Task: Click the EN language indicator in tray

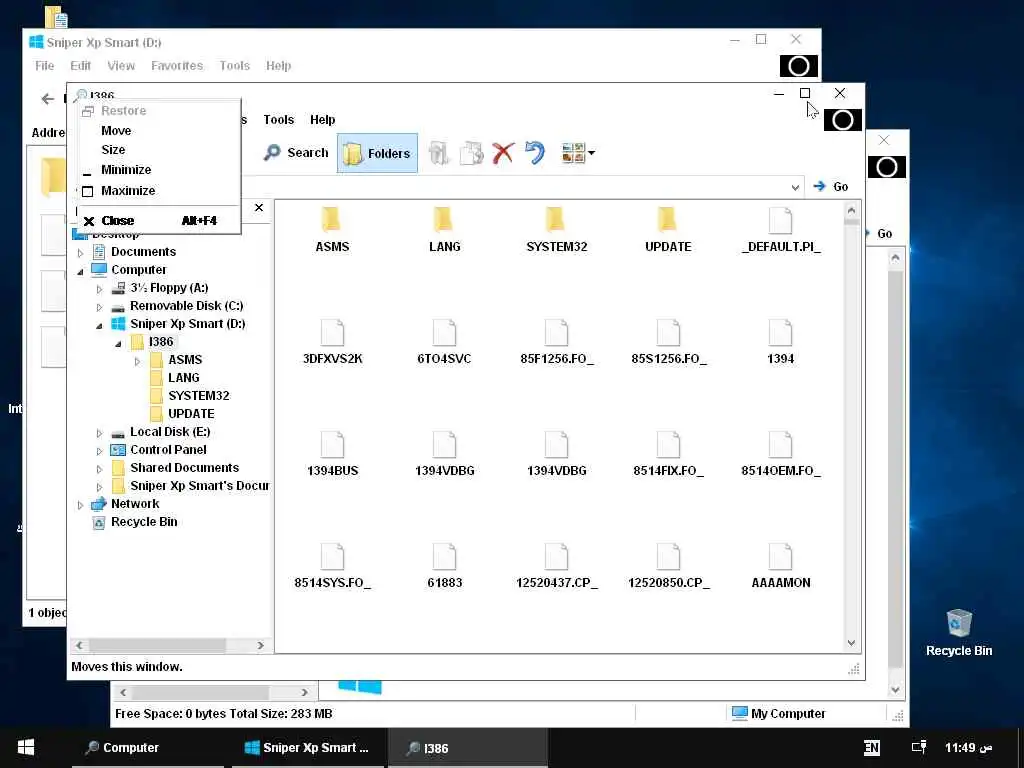Action: coord(871,748)
